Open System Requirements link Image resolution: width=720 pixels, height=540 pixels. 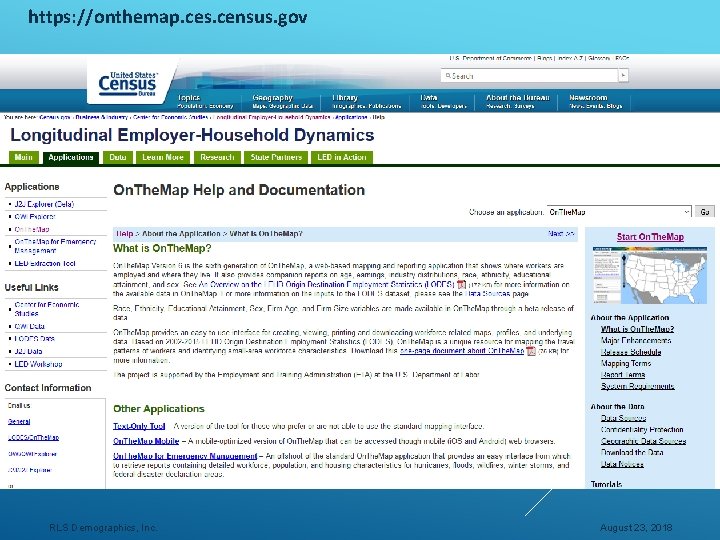[637, 386]
